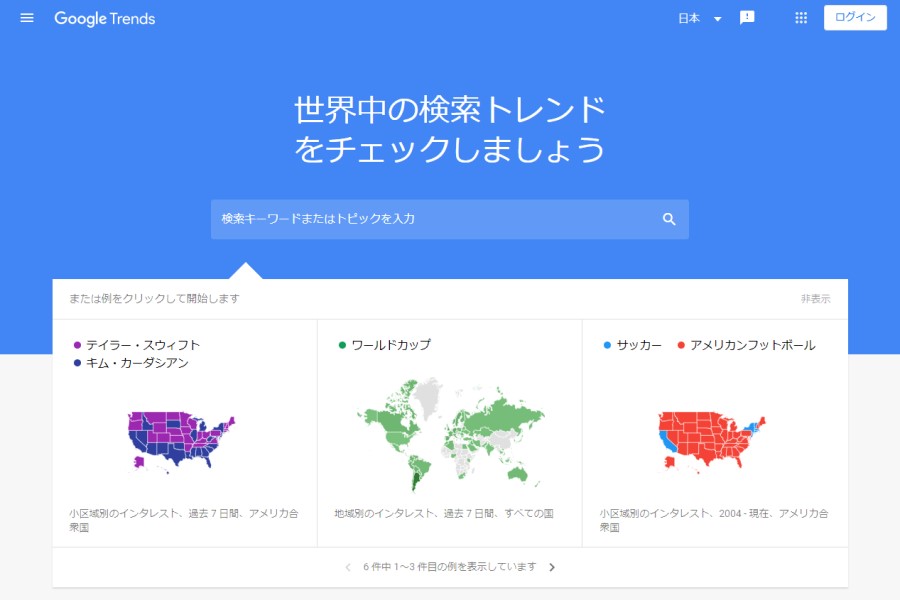Open the hamburger main menu
This screenshot has width=900, height=600.
27,18
